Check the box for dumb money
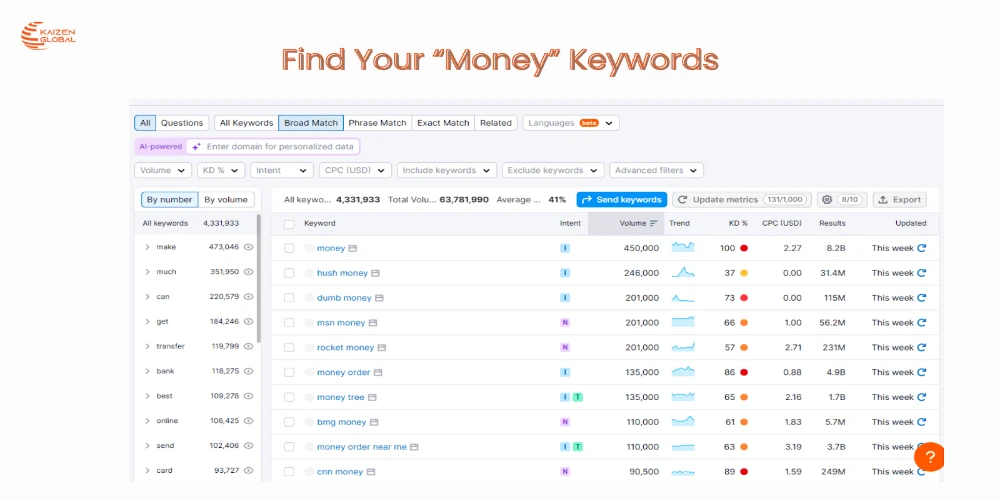1000x500 pixels. (289, 298)
